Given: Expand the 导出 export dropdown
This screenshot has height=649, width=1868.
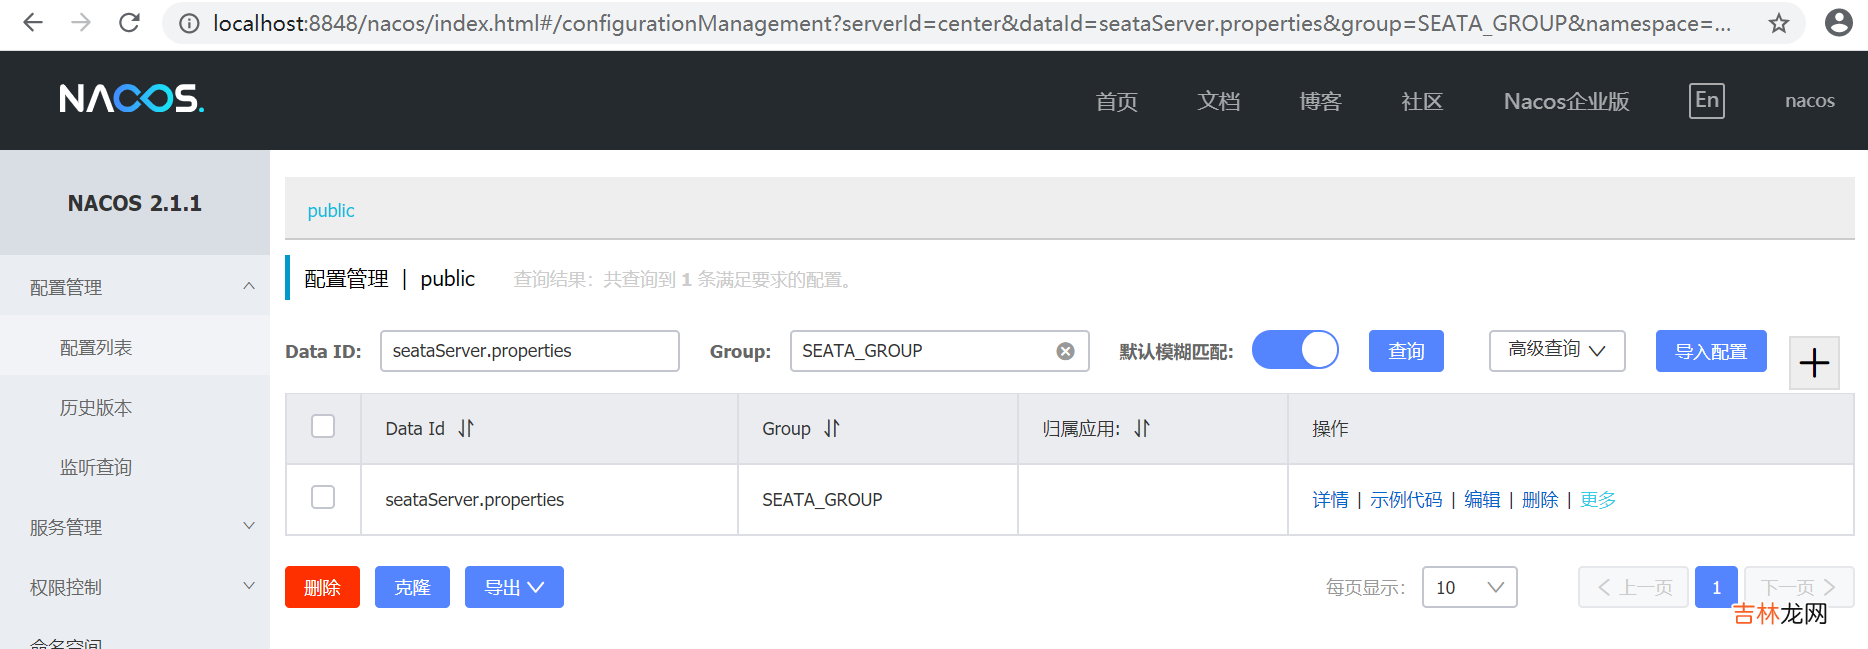Looking at the screenshot, I should pyautogui.click(x=514, y=587).
